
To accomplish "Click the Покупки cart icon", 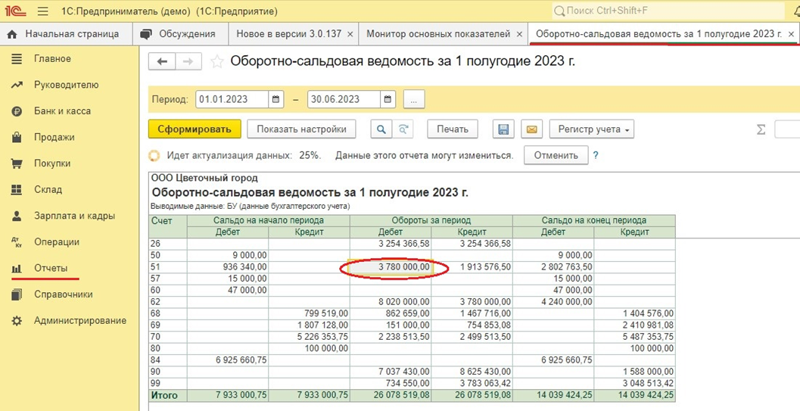I will [x=17, y=164].
